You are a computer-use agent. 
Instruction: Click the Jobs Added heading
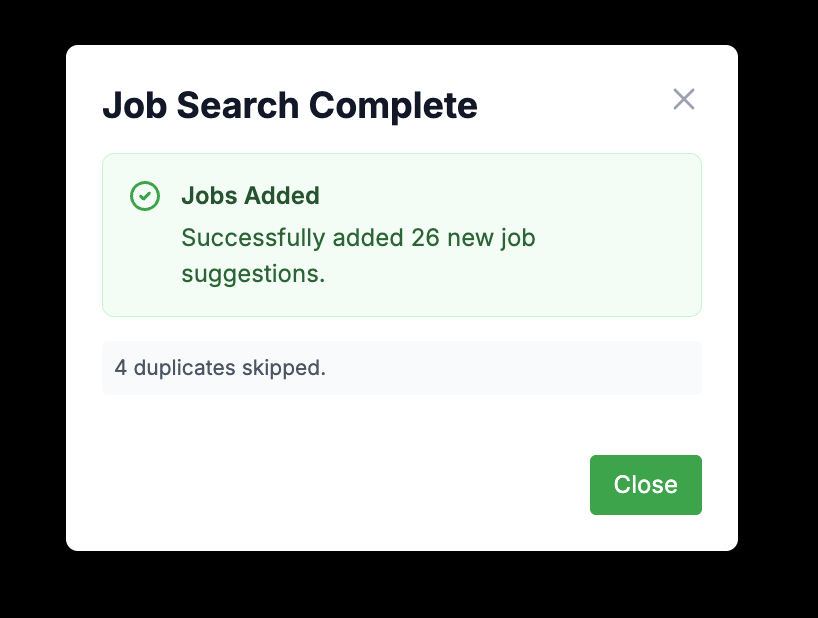(250, 196)
